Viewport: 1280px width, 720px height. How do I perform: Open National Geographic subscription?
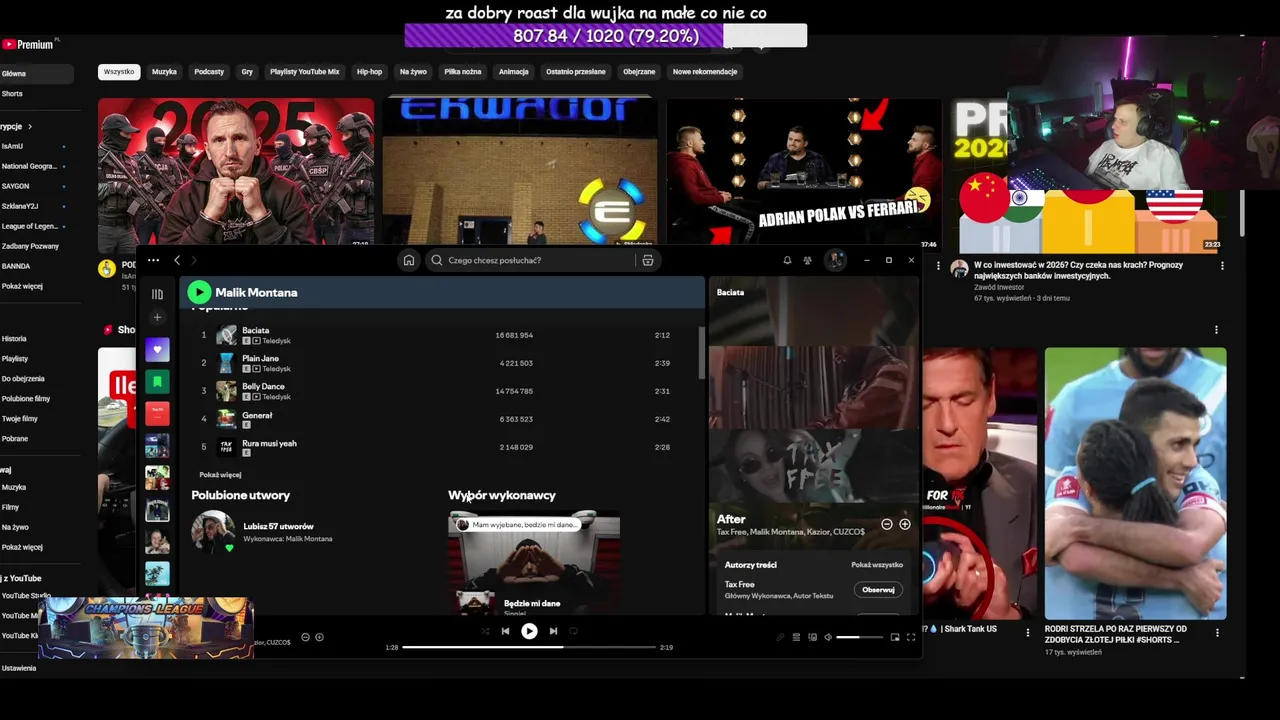click(x=30, y=166)
